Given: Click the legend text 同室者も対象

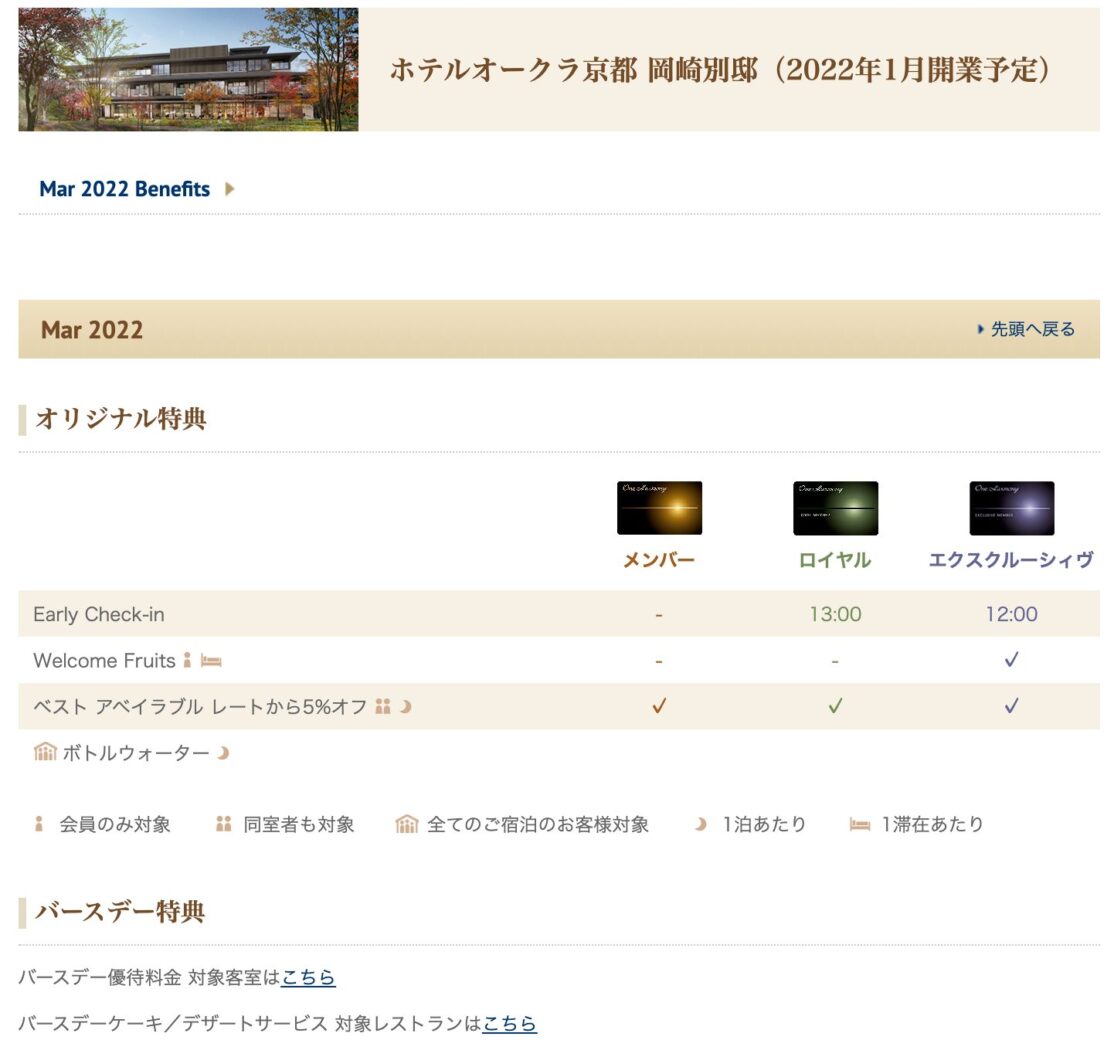Looking at the screenshot, I should pos(299,825).
